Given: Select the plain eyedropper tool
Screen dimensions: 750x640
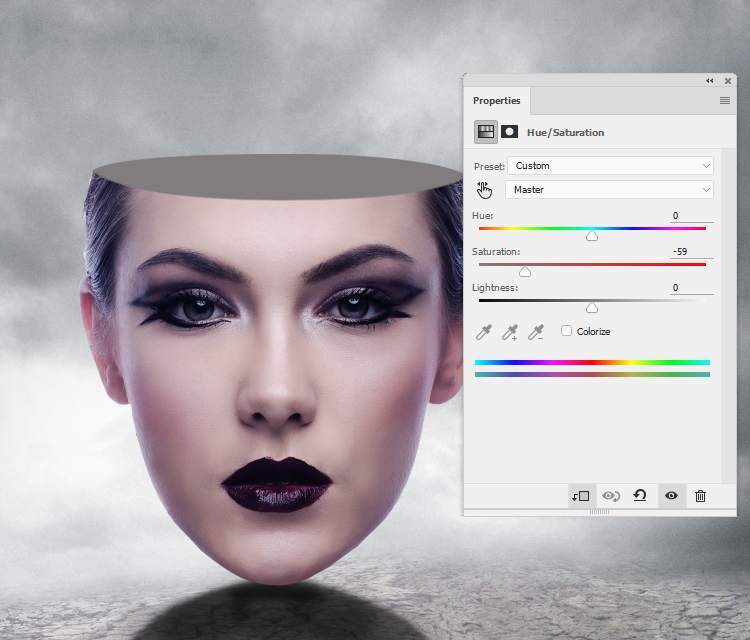Looking at the screenshot, I should (x=484, y=331).
